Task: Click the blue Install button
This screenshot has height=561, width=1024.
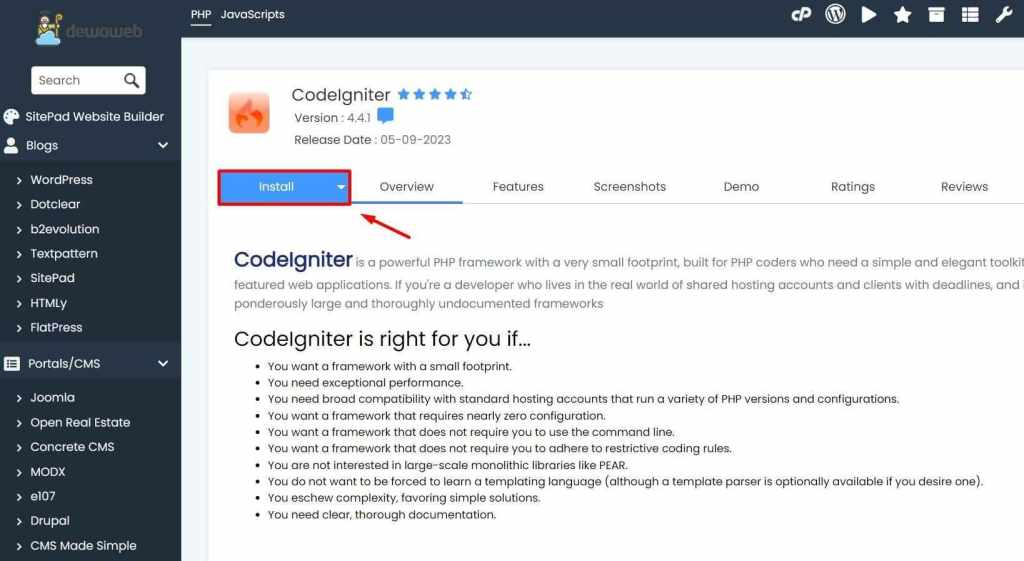Action: pos(276,187)
